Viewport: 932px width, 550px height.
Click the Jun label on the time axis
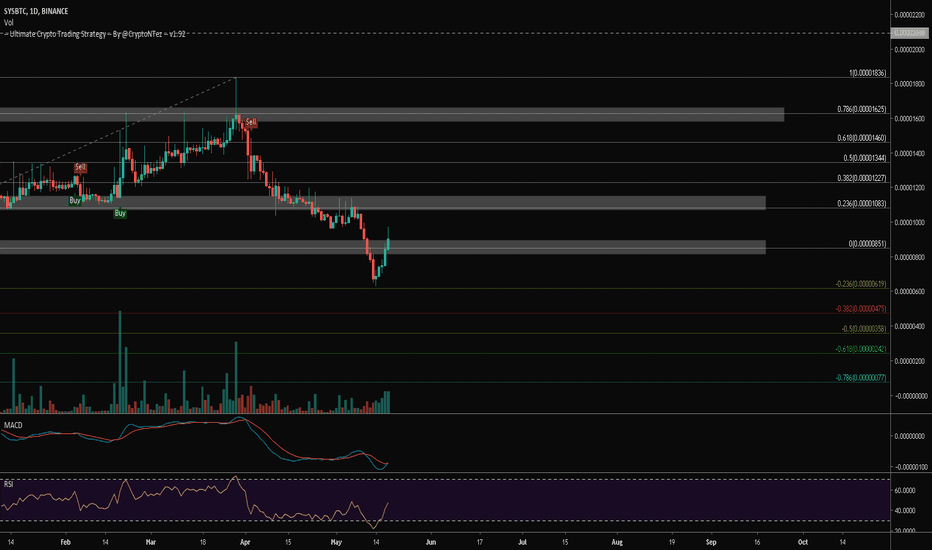click(431, 542)
